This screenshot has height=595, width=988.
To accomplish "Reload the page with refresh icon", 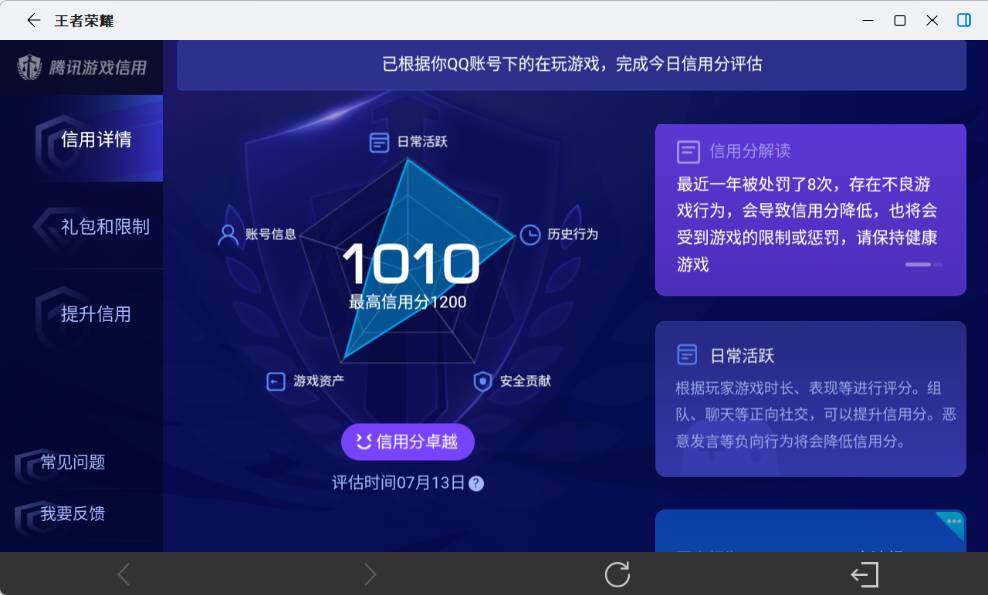I will [617, 574].
